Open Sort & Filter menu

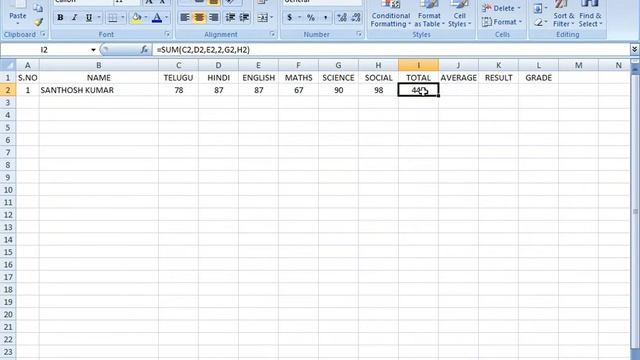point(564,15)
